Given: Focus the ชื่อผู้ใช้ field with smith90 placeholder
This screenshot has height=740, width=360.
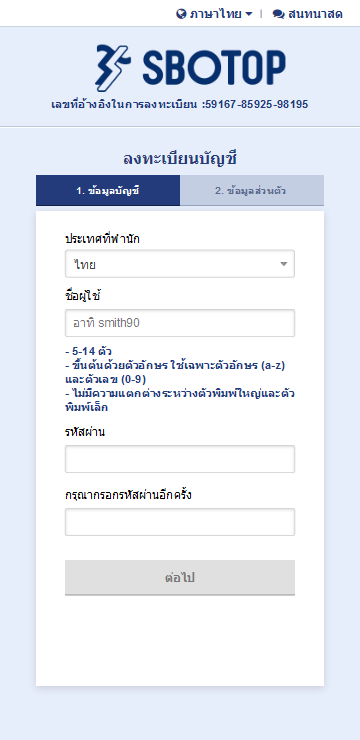Looking at the screenshot, I should 180,323.
